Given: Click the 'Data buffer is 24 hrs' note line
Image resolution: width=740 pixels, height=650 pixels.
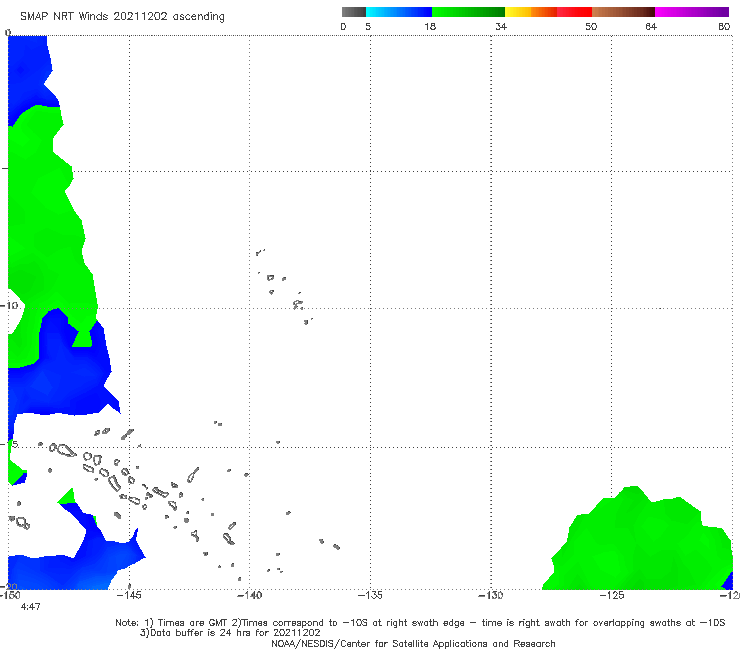Looking at the screenshot, I should [x=230, y=633].
